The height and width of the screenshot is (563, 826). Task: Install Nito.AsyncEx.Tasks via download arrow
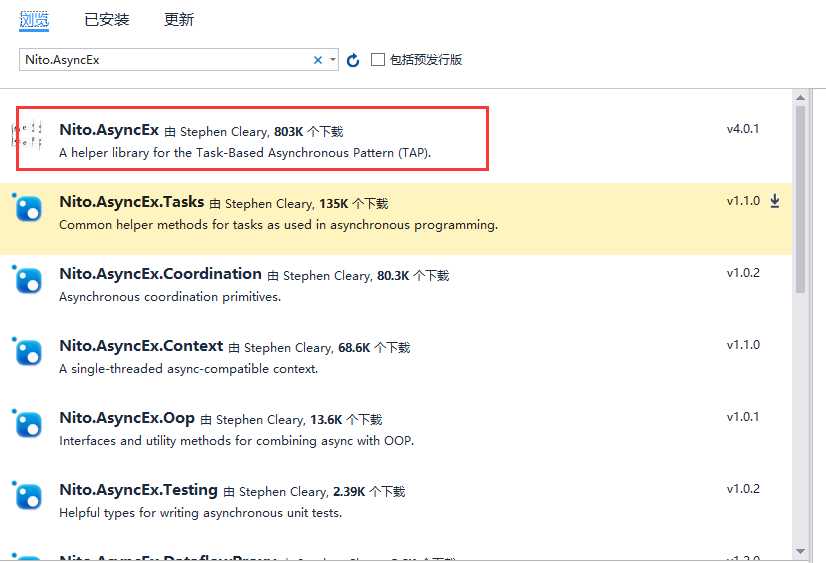pyautogui.click(x=775, y=201)
